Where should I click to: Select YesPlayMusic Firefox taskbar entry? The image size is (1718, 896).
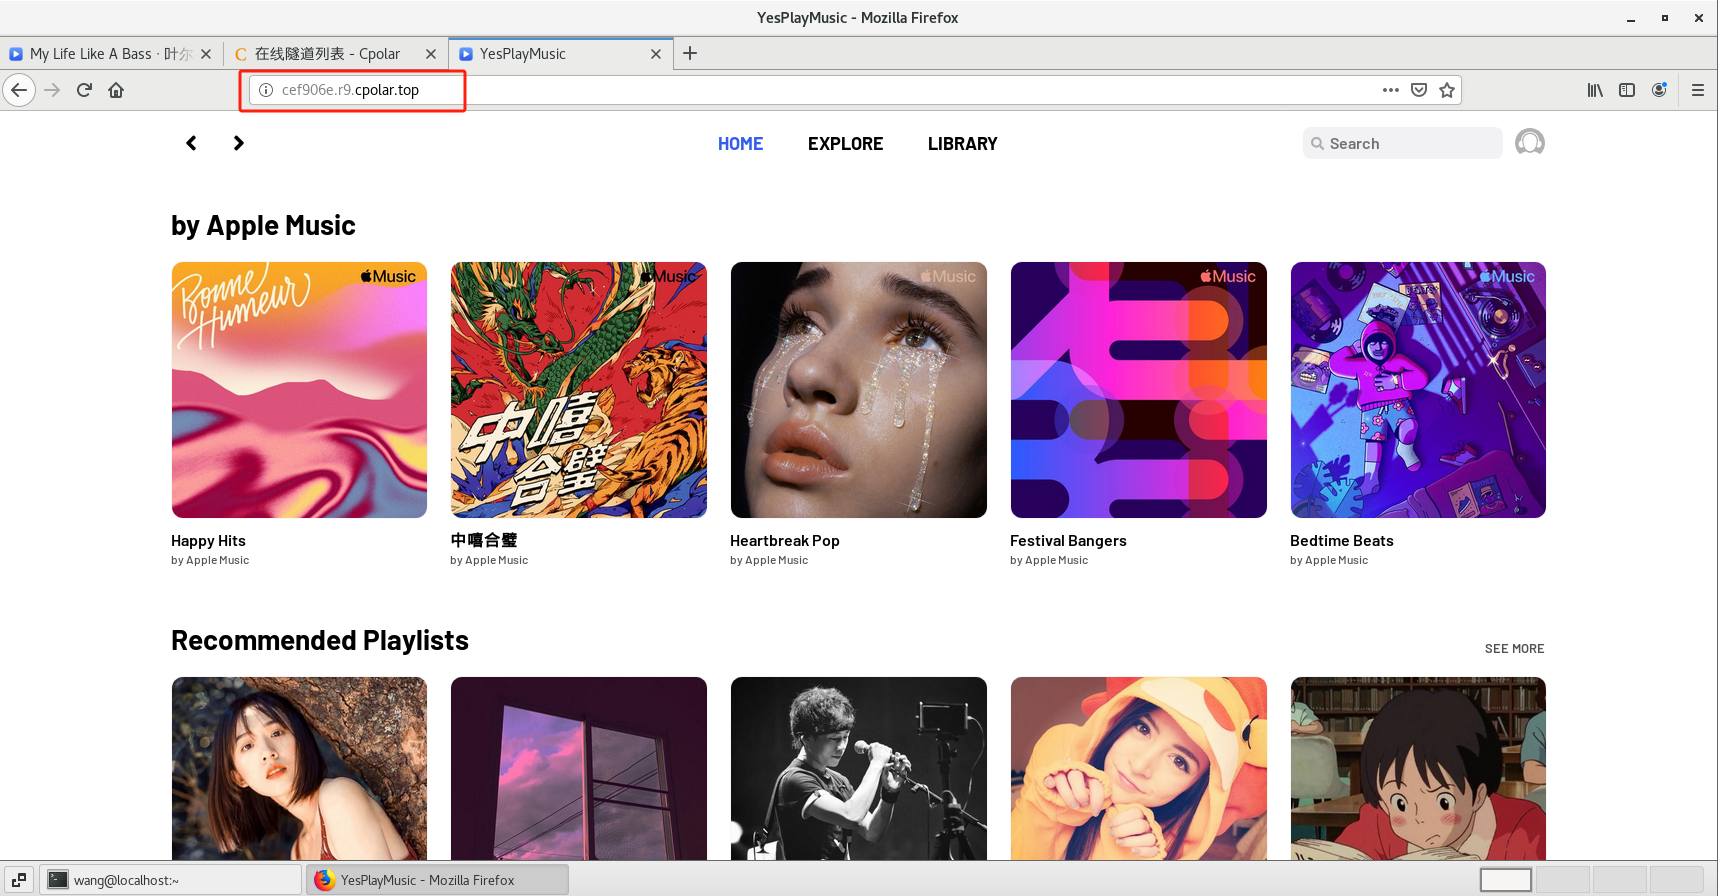pyautogui.click(x=437, y=880)
